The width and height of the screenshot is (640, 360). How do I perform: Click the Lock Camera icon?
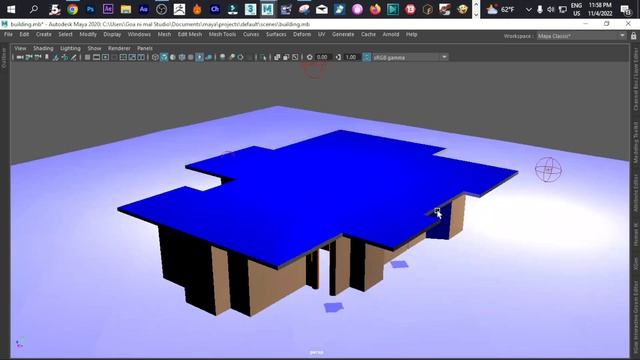29,58
